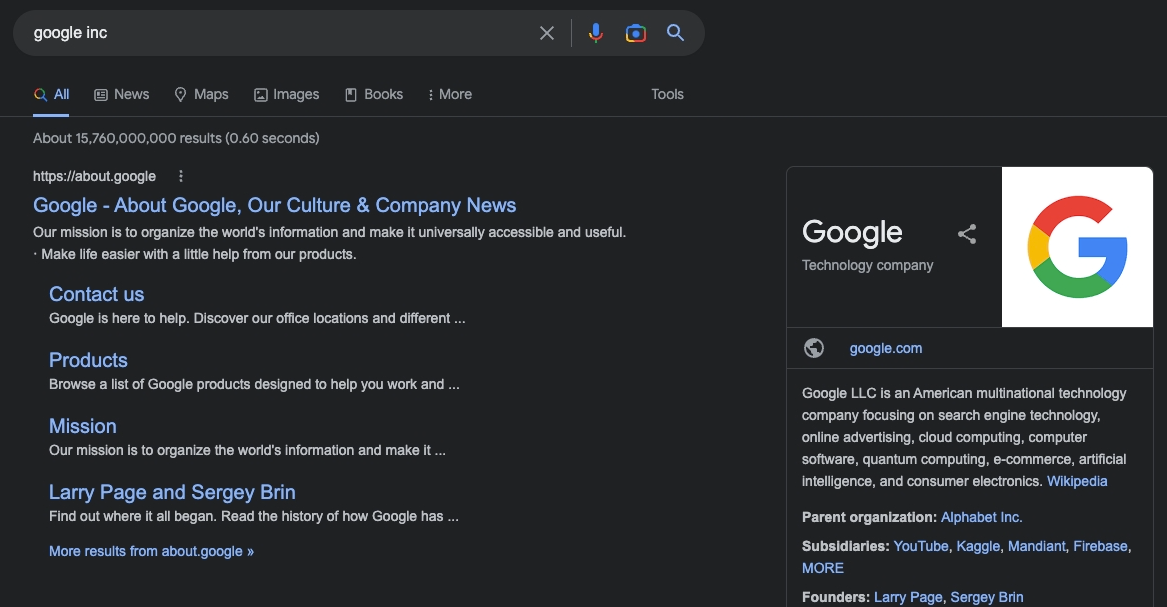Click More results from about.google
Viewport: 1167px width, 607px height.
[151, 551]
